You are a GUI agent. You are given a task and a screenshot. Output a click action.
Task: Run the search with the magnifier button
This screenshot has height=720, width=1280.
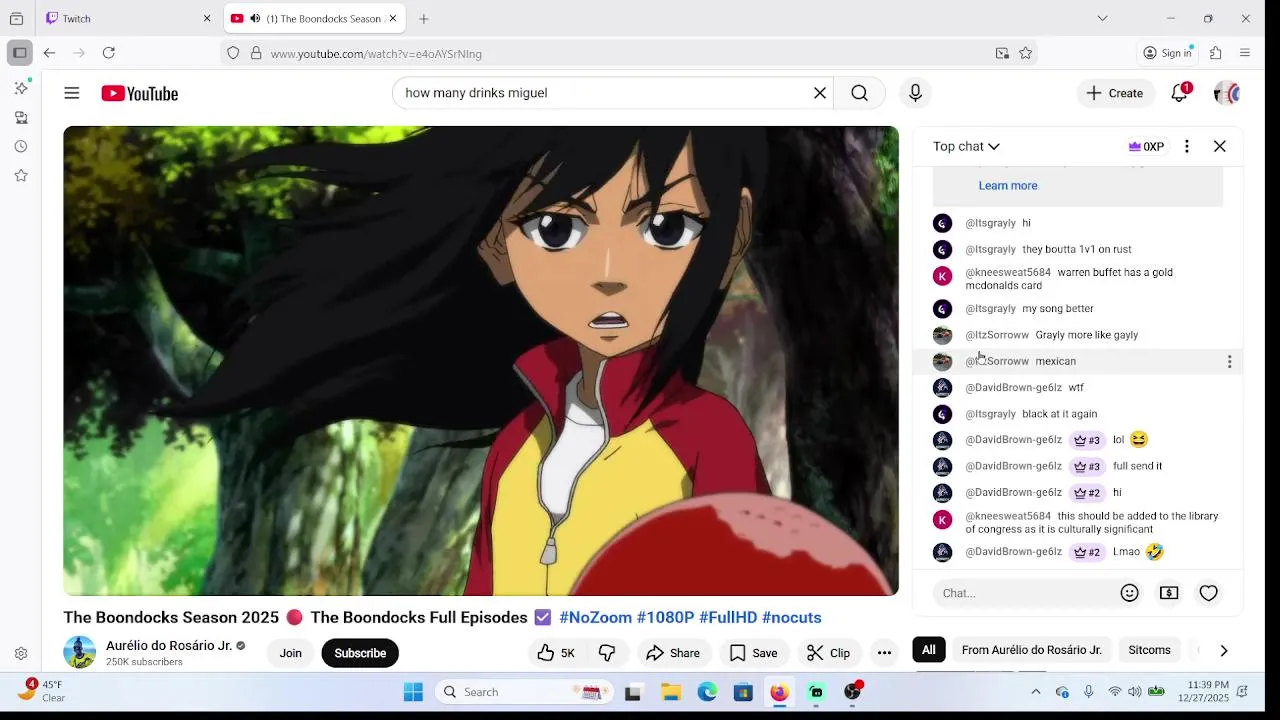[859, 93]
